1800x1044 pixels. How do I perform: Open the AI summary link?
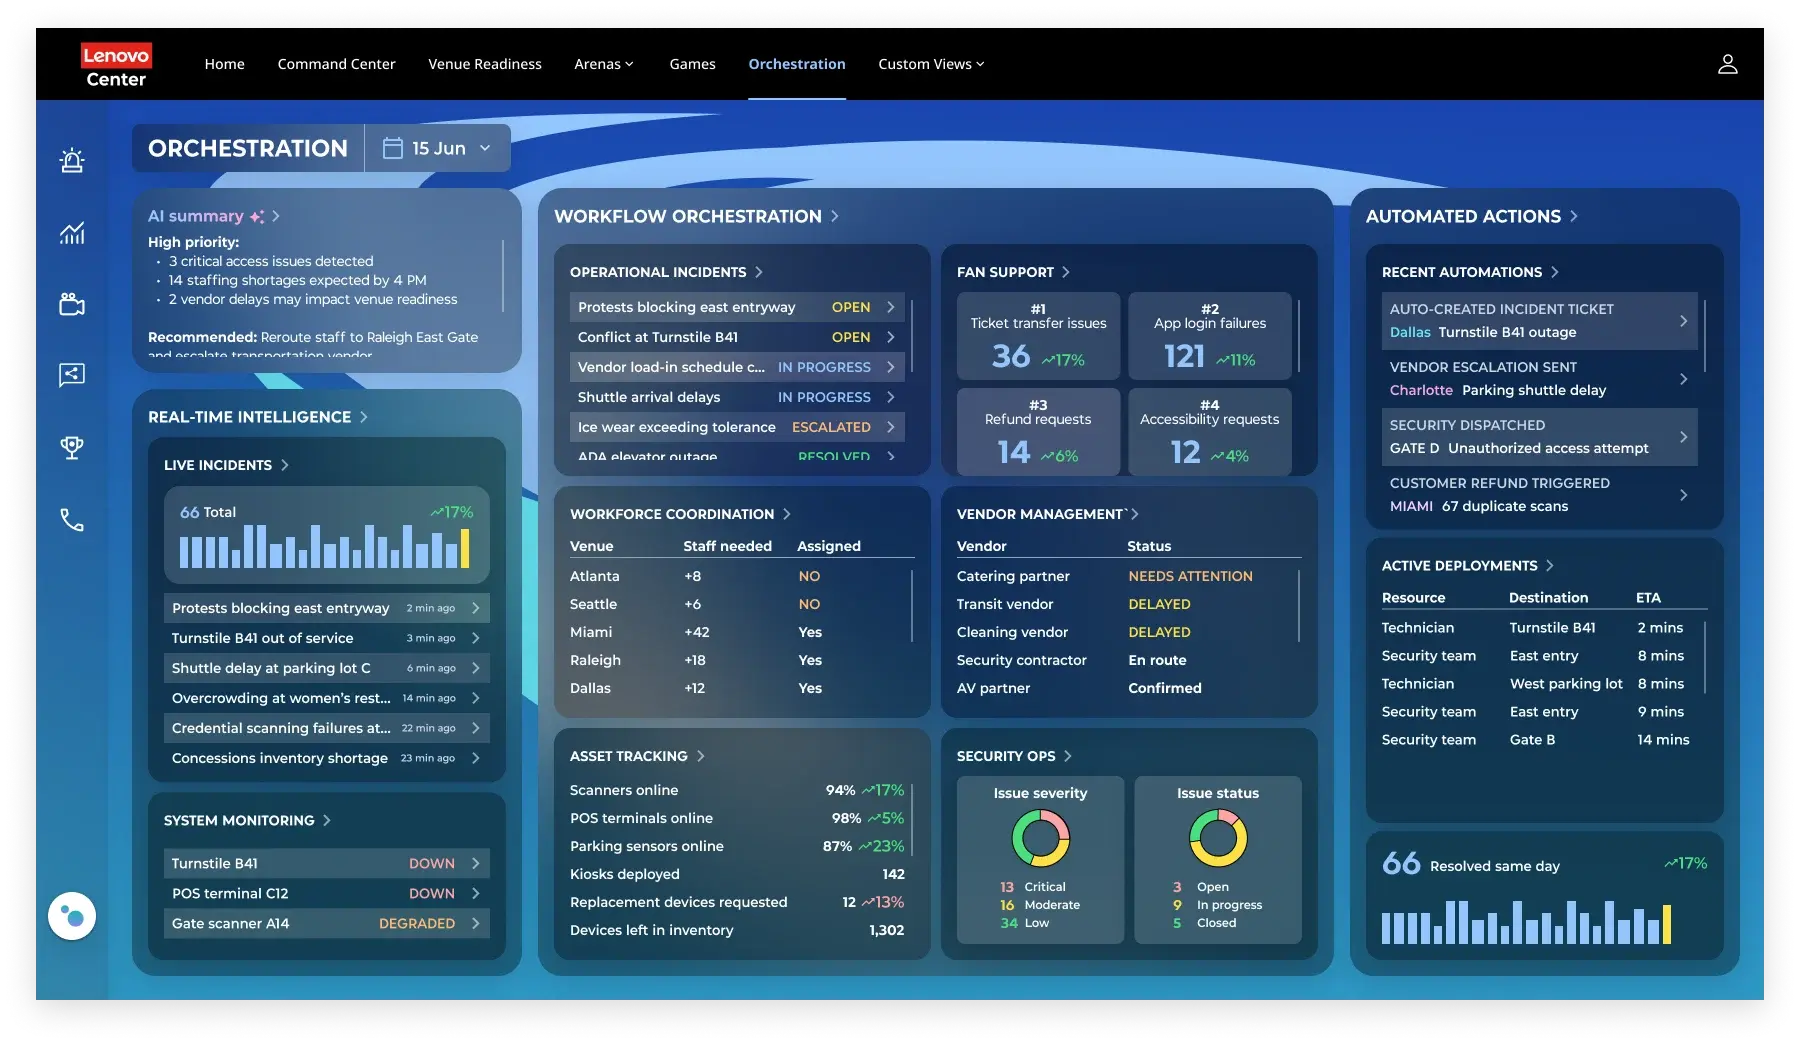click(x=214, y=216)
